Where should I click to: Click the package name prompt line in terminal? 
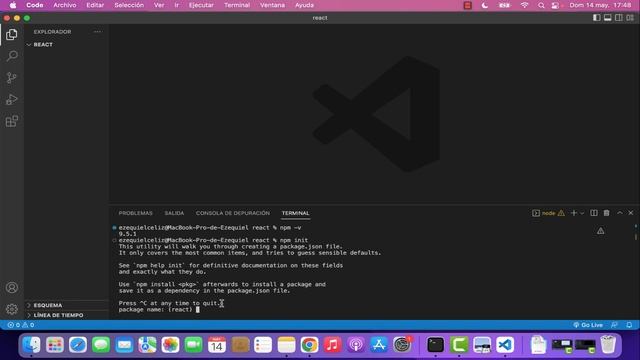click(159, 309)
